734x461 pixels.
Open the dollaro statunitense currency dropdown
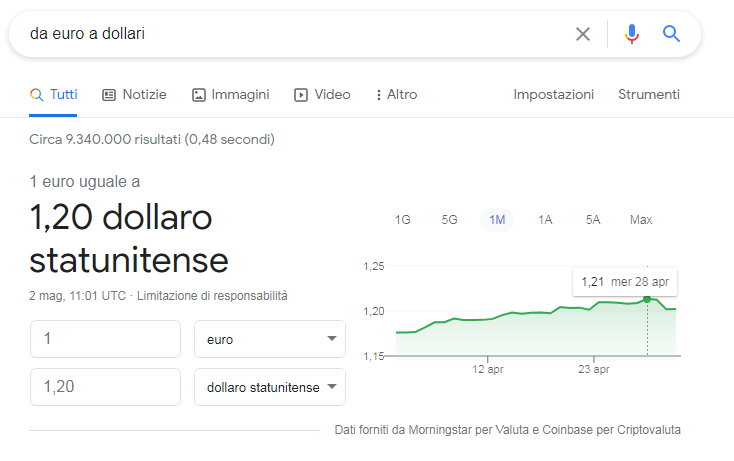[270, 387]
